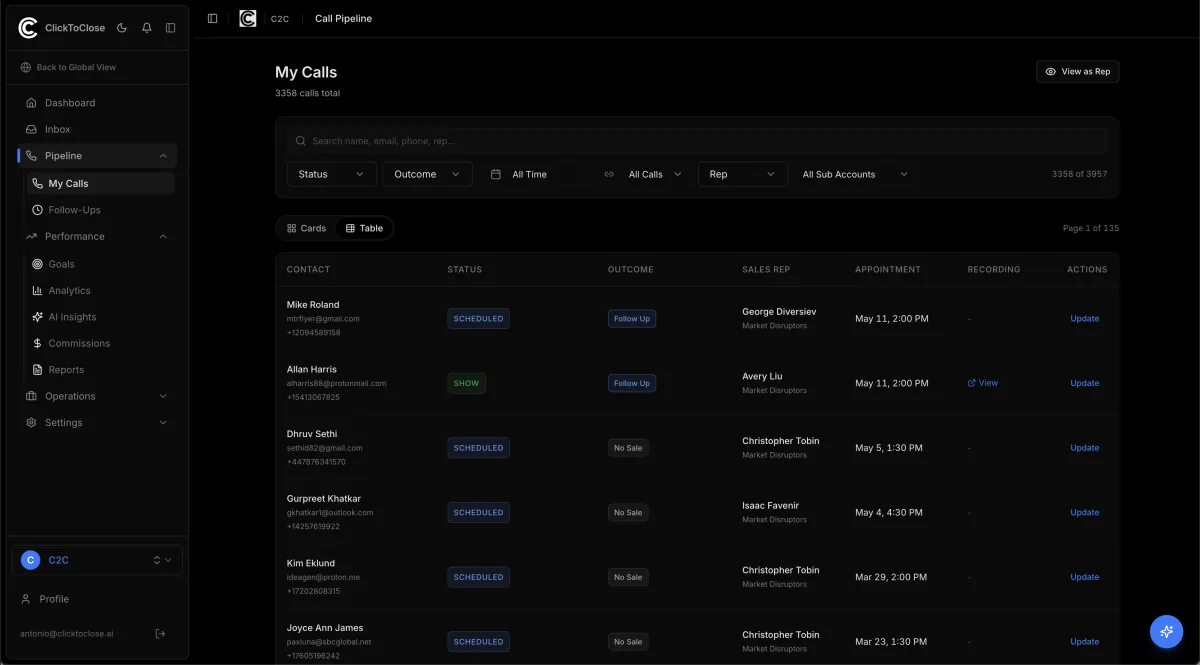Screen dimensions: 1200x665
Task: Go back to Global View
Action: pyautogui.click(x=68, y=67)
